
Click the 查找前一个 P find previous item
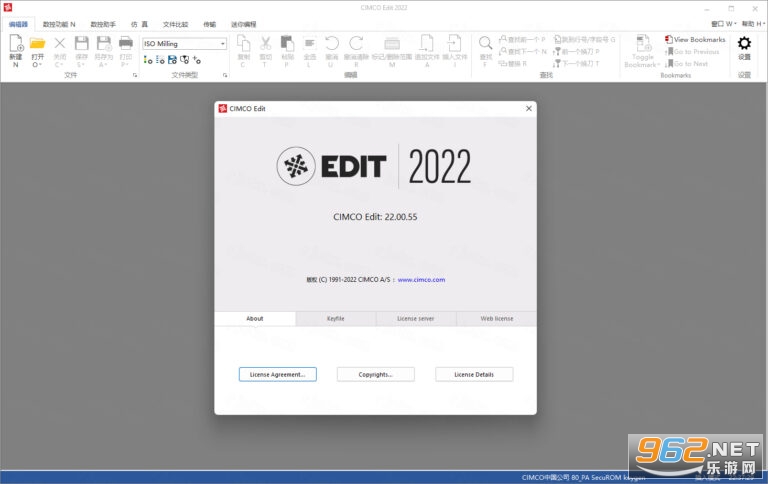(522, 39)
